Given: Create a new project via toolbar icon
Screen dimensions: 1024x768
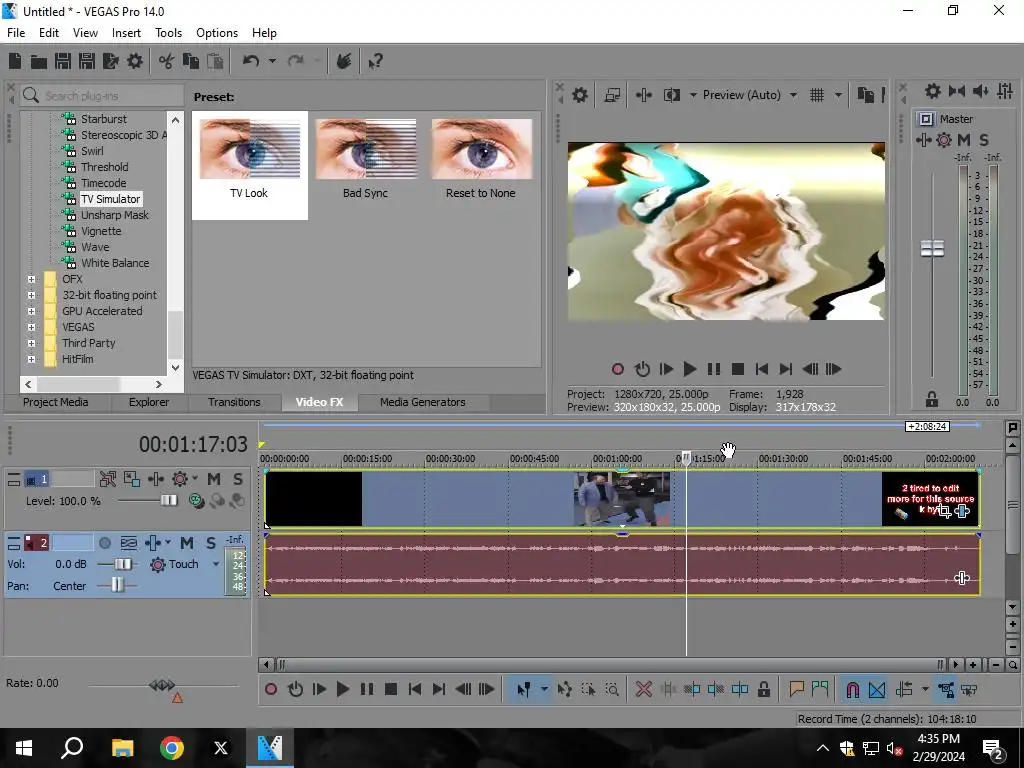Looking at the screenshot, I should click(15, 61).
